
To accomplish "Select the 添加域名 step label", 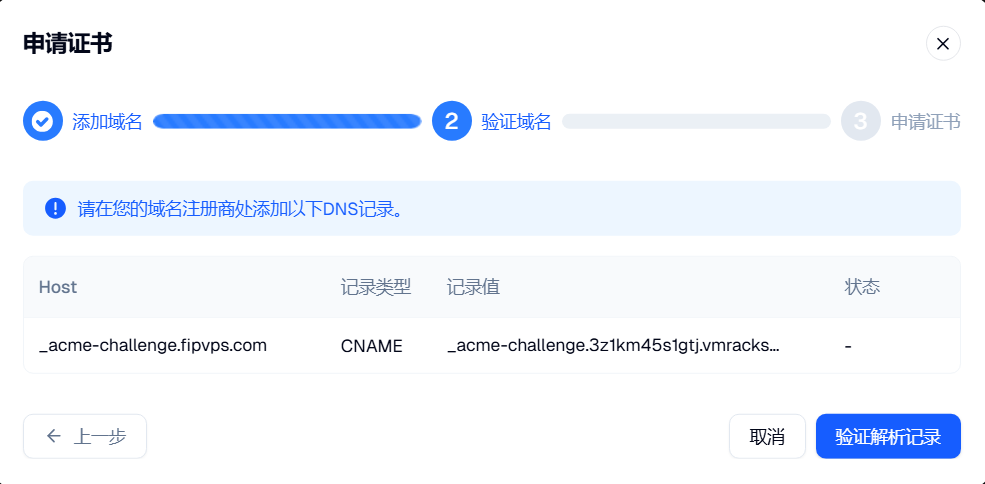I will (107, 121).
